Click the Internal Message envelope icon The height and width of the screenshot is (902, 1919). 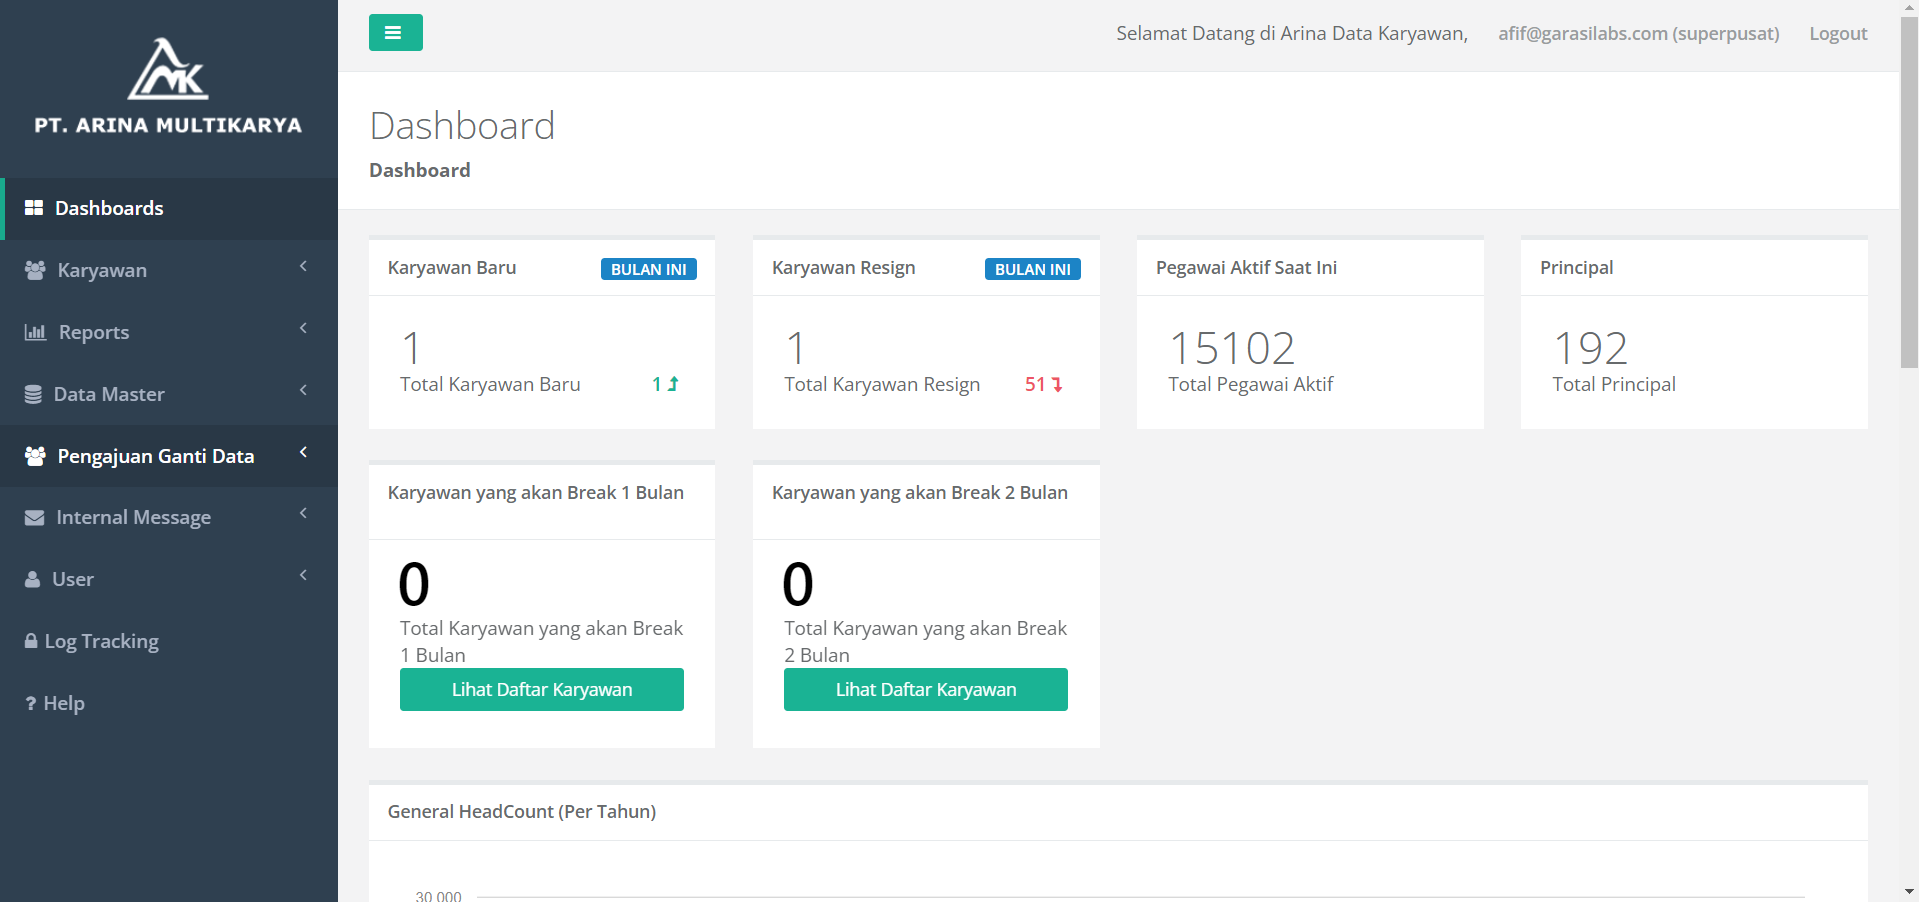click(x=35, y=518)
